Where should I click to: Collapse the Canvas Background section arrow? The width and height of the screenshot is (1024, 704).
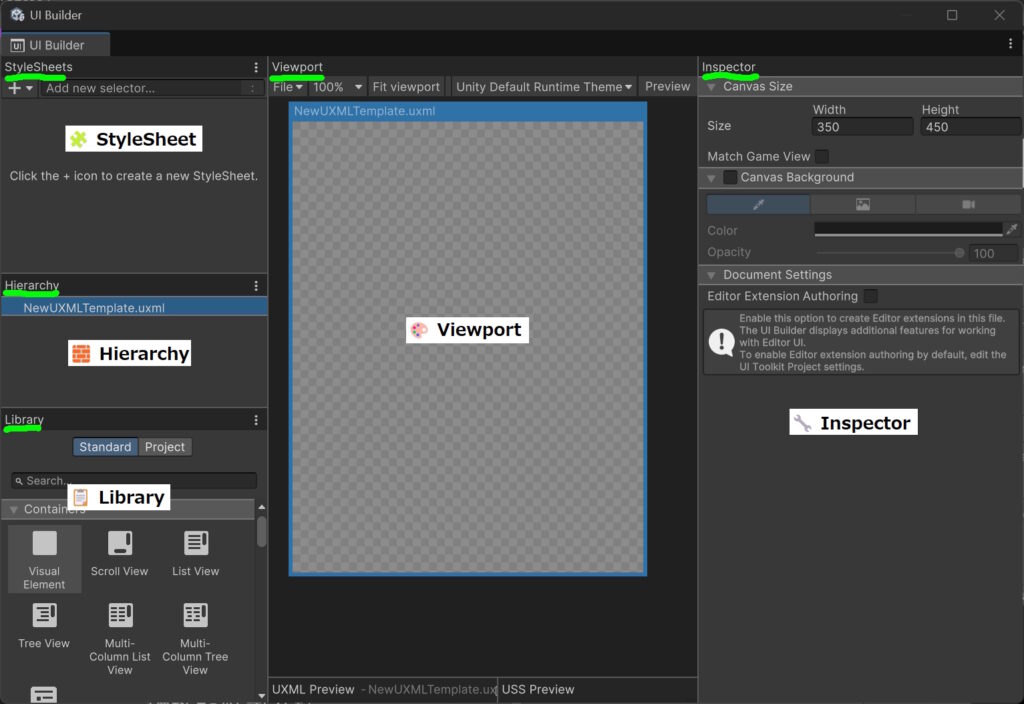tap(712, 178)
